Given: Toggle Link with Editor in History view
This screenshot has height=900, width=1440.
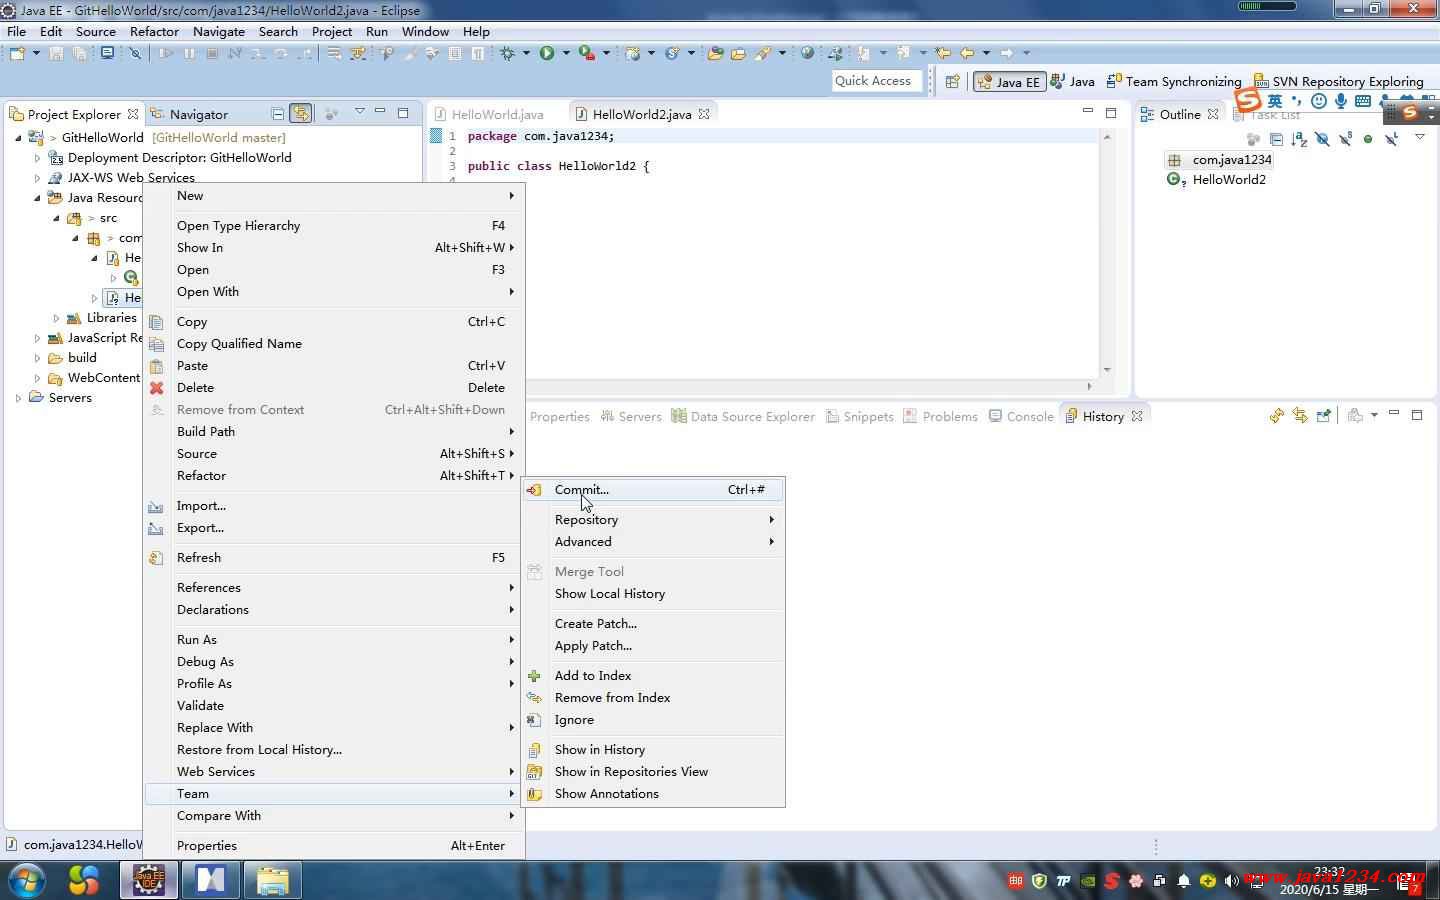Looking at the screenshot, I should (x=1300, y=416).
